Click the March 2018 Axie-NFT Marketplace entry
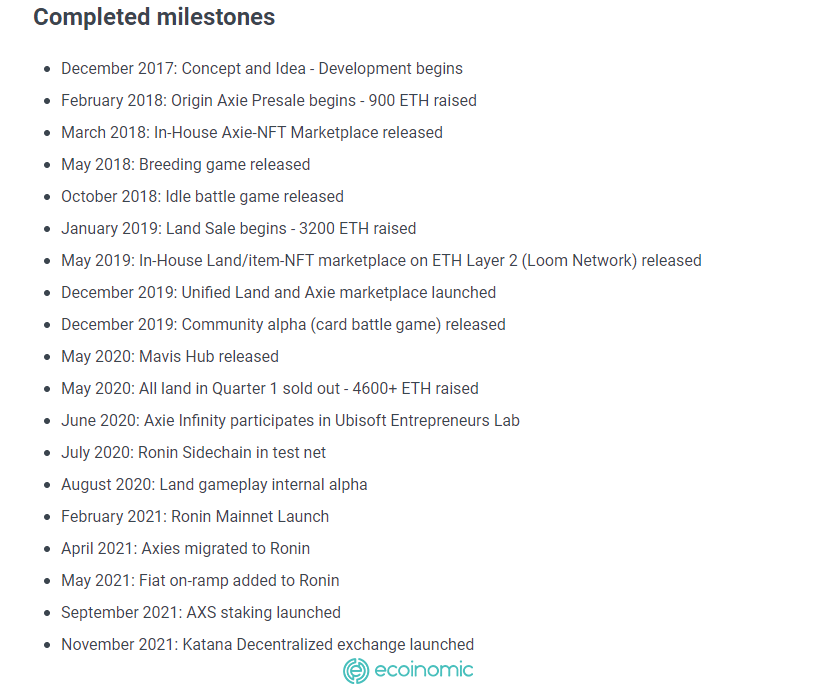This screenshot has width=817, height=684. click(x=252, y=132)
